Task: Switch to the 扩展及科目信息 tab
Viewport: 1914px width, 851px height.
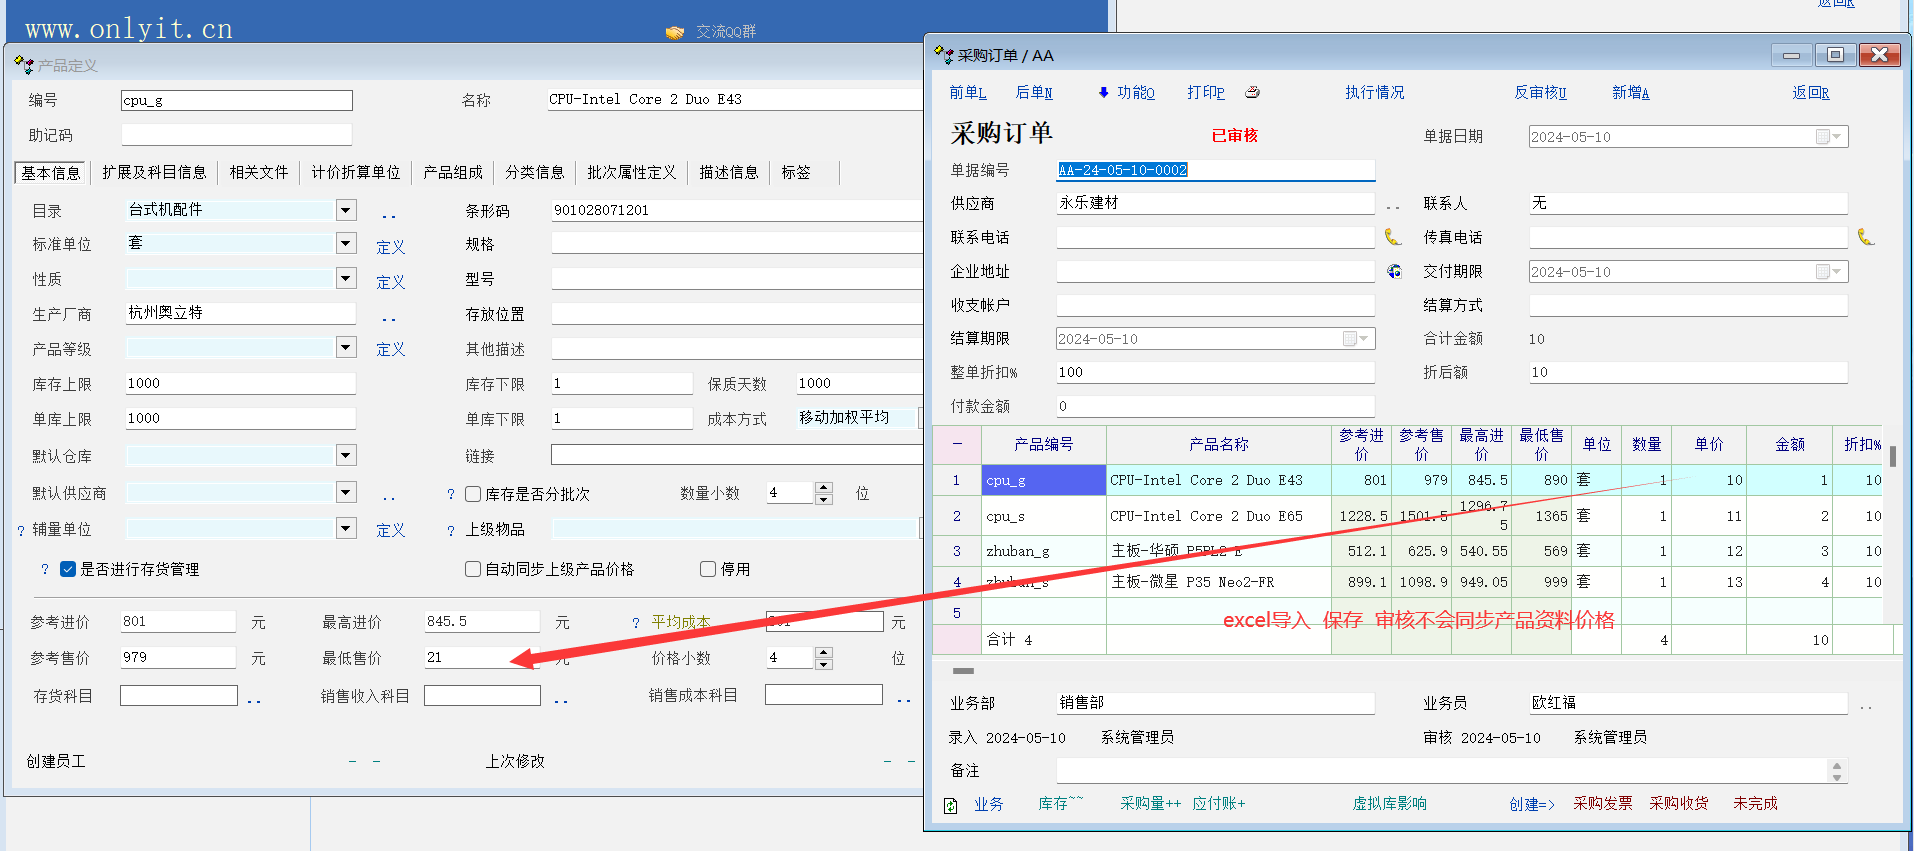Action: point(154,172)
